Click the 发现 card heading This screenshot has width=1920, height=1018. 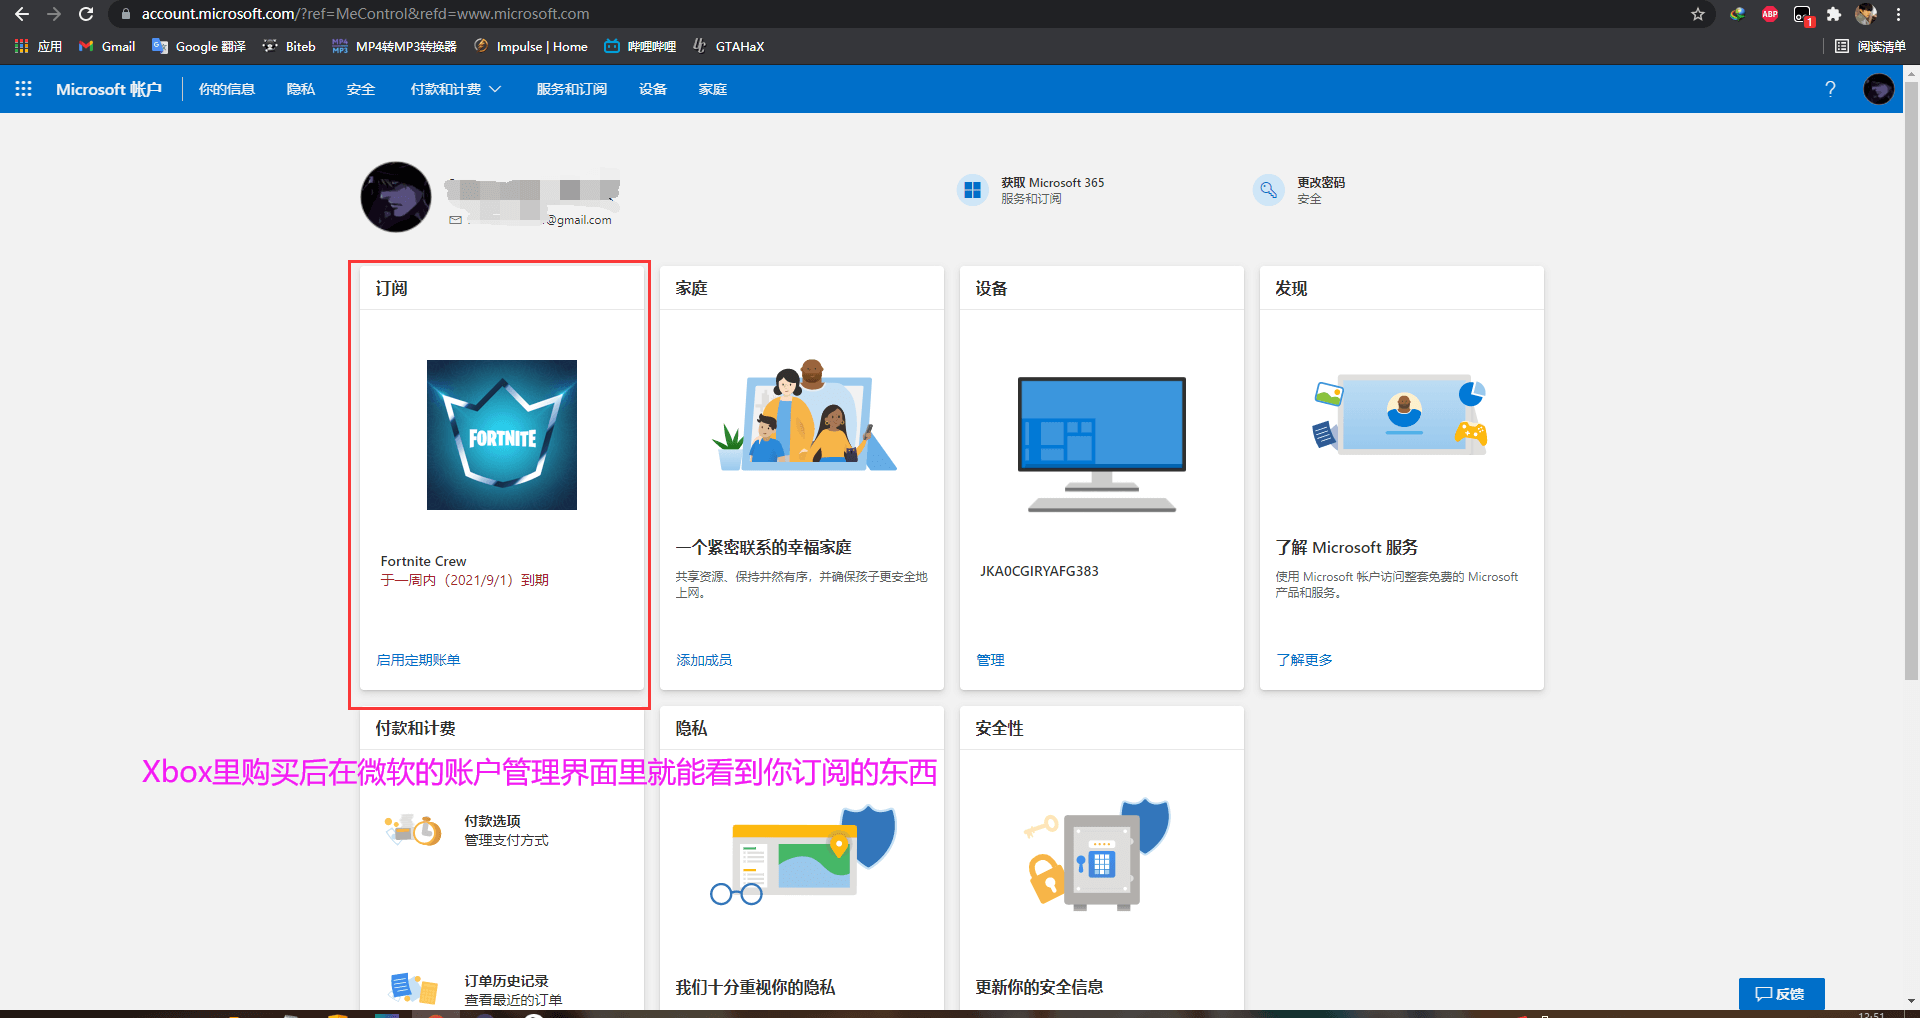pos(1291,288)
